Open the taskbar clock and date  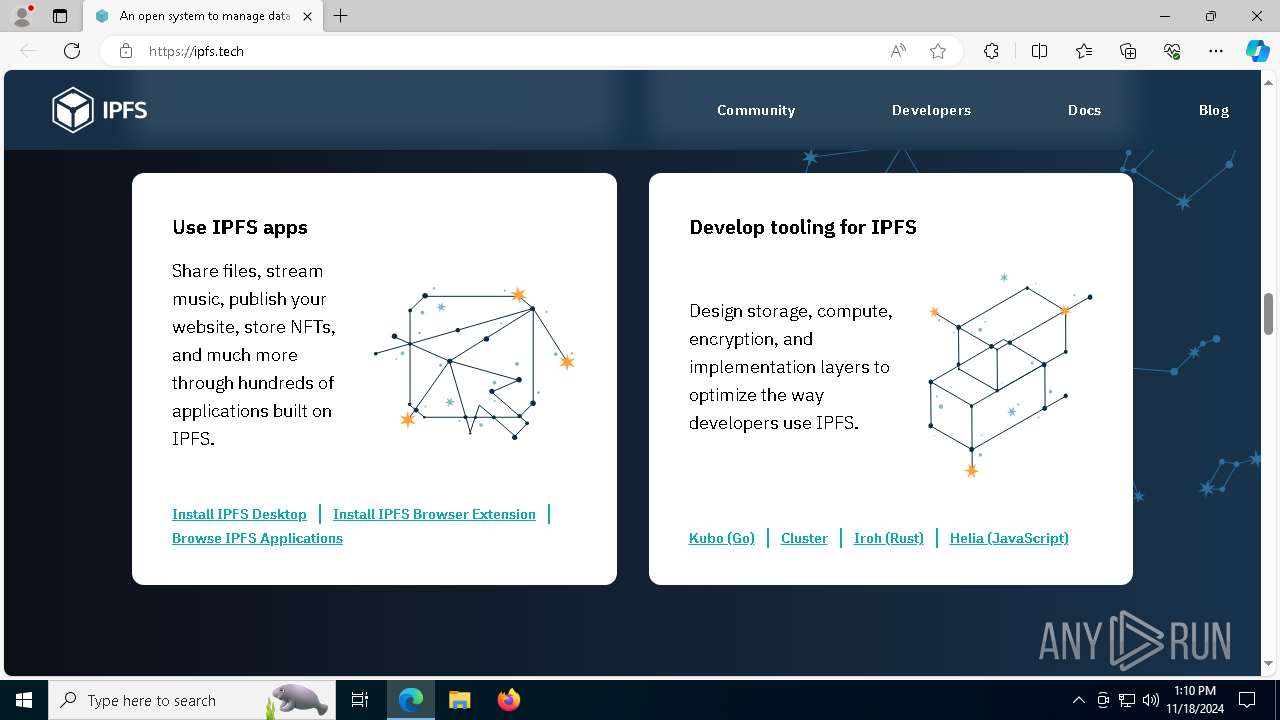click(1195, 700)
